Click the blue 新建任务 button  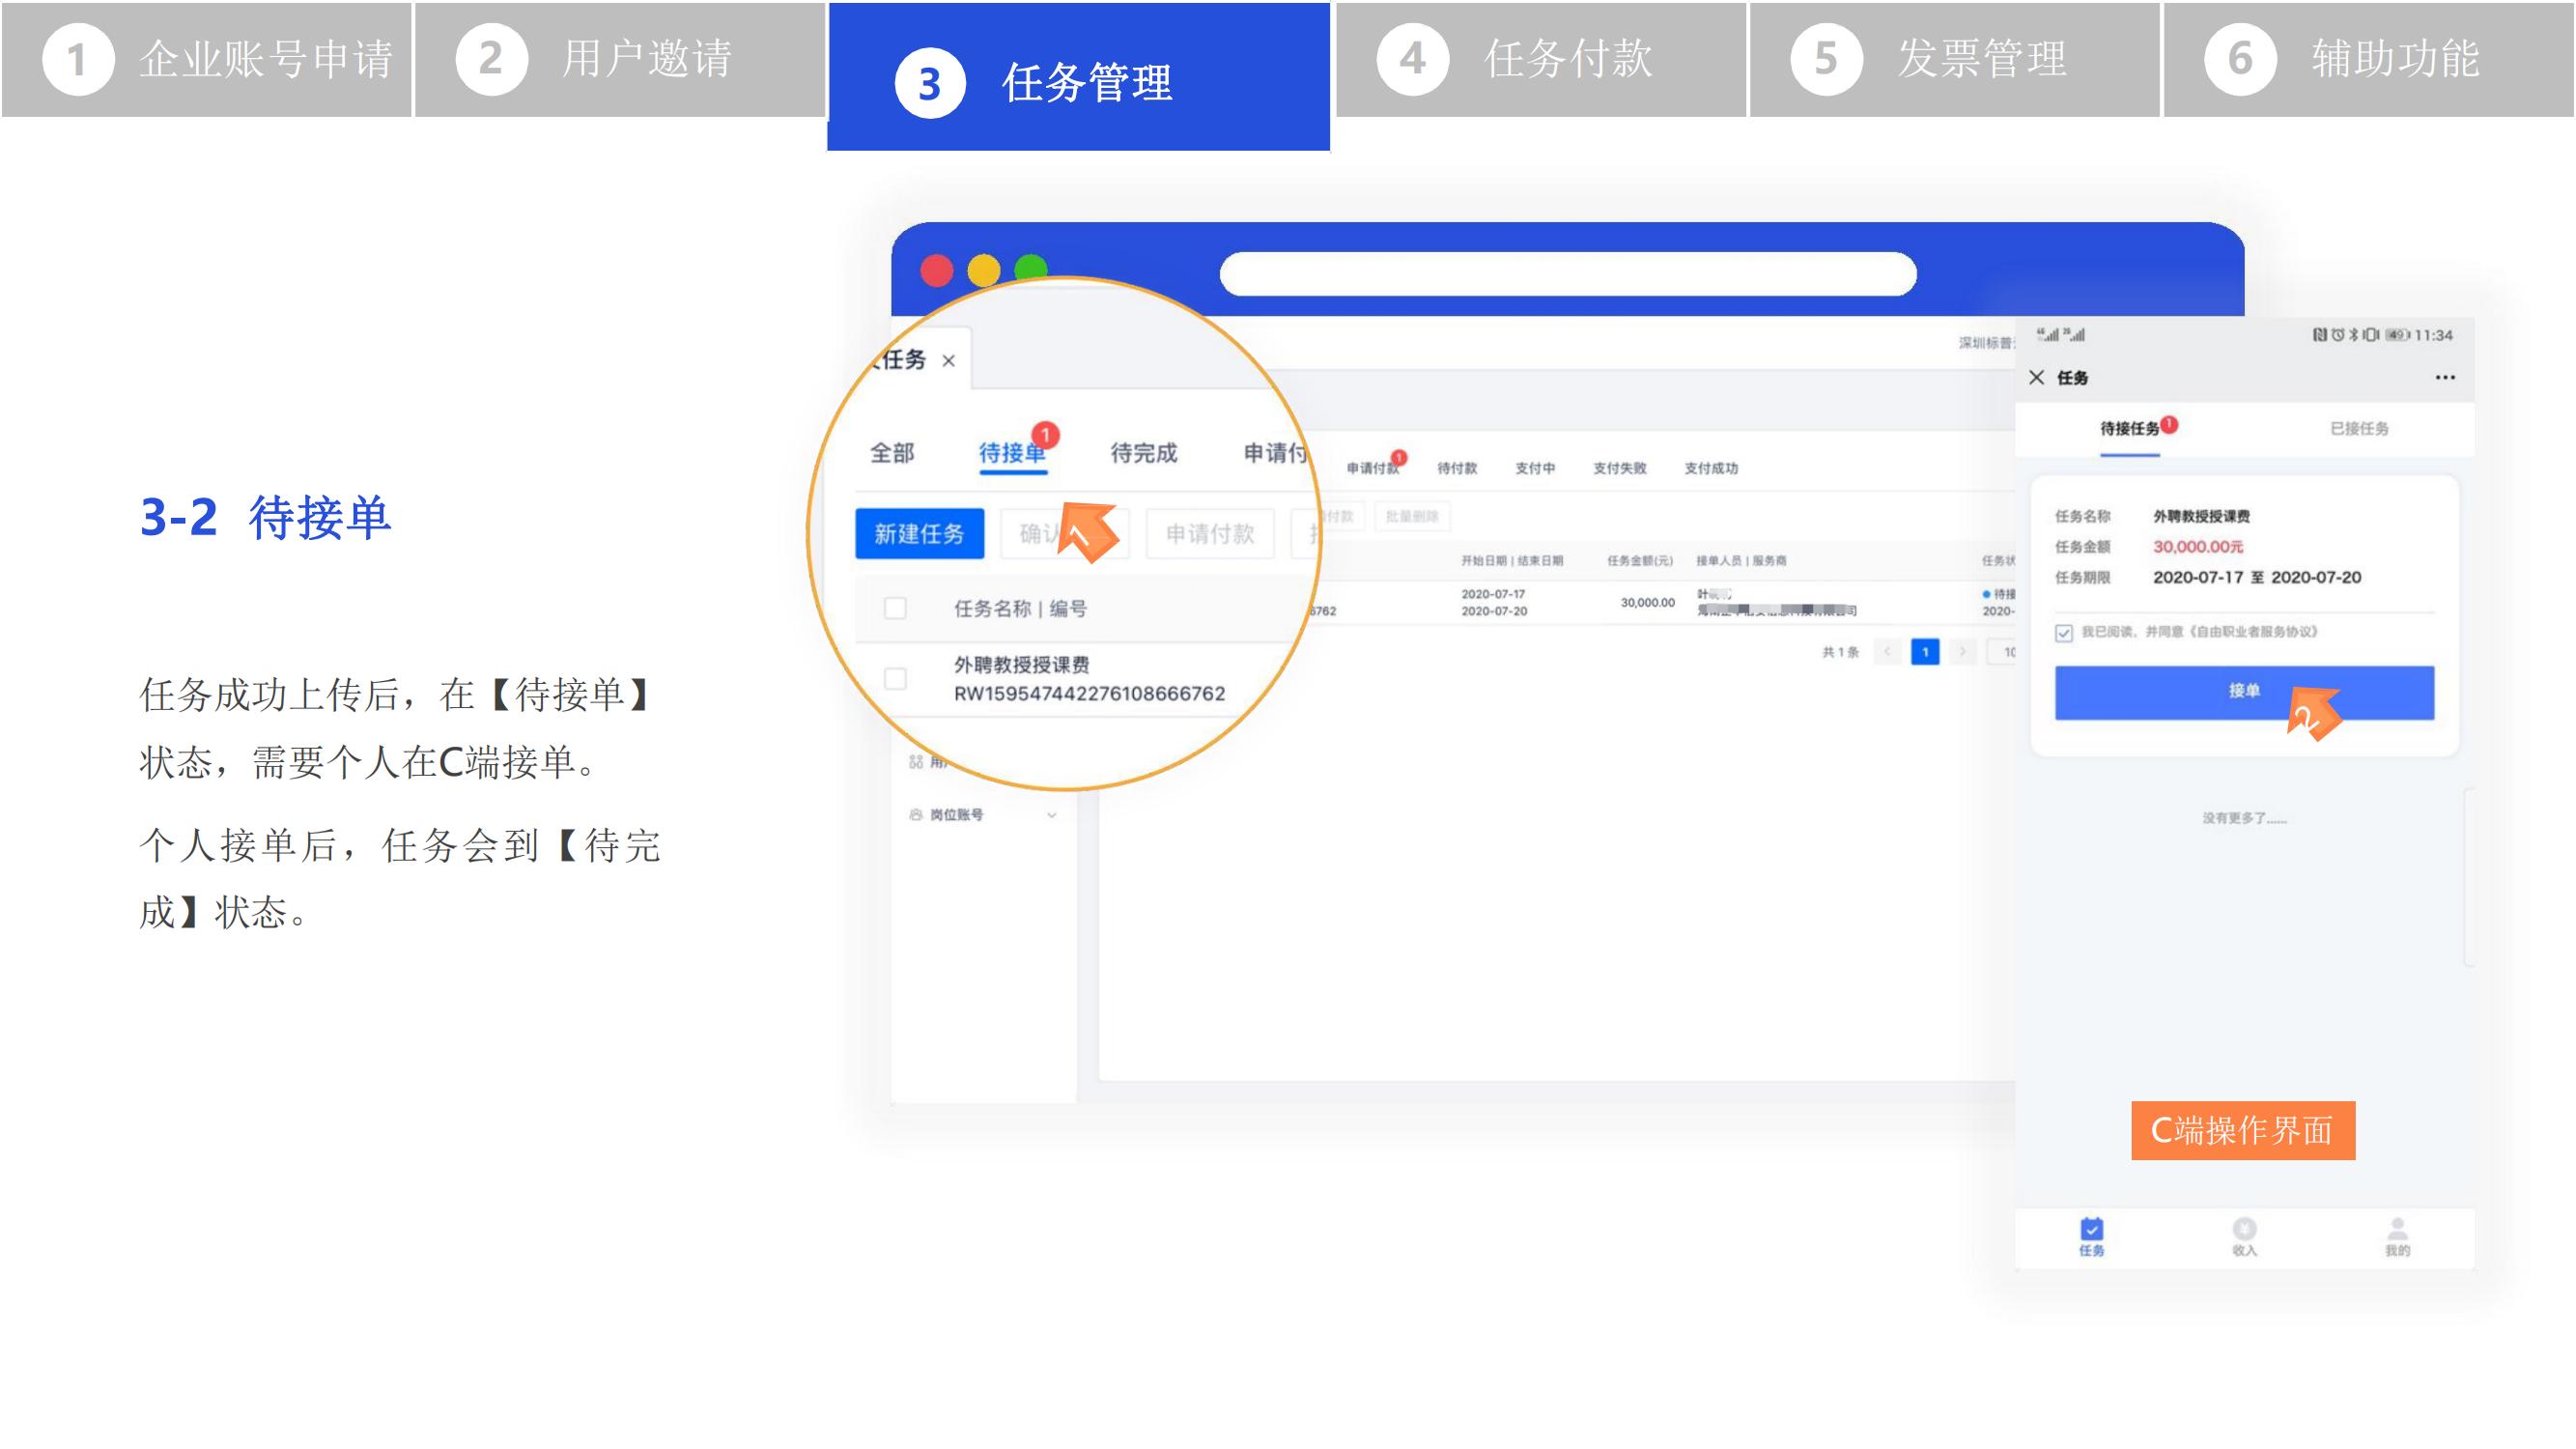[919, 534]
